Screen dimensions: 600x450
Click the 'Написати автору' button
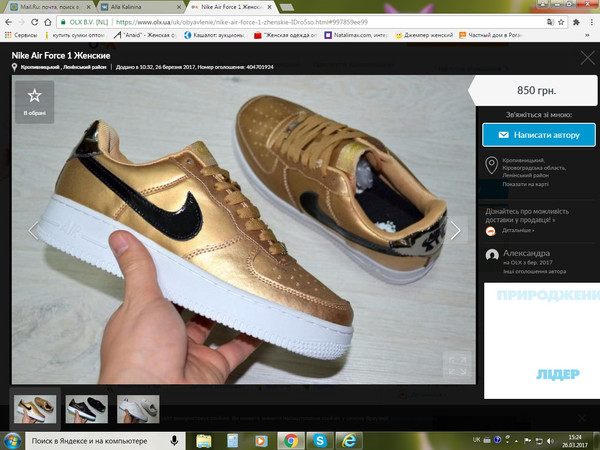(x=539, y=135)
